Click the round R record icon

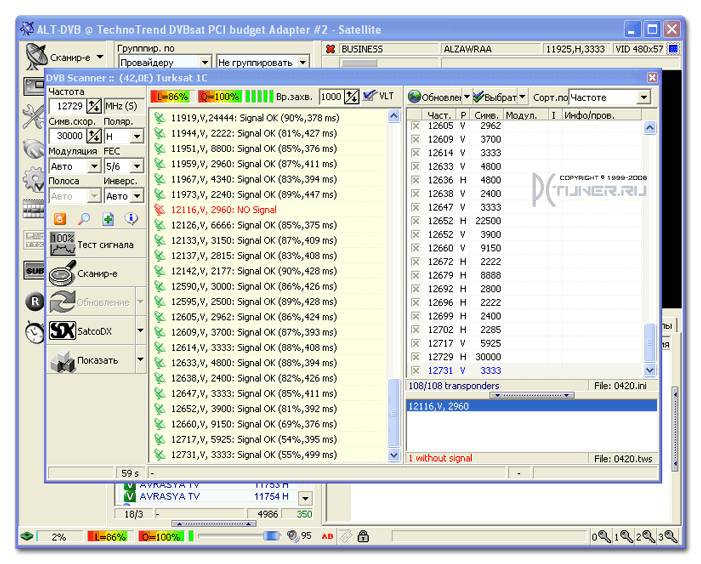(x=35, y=302)
